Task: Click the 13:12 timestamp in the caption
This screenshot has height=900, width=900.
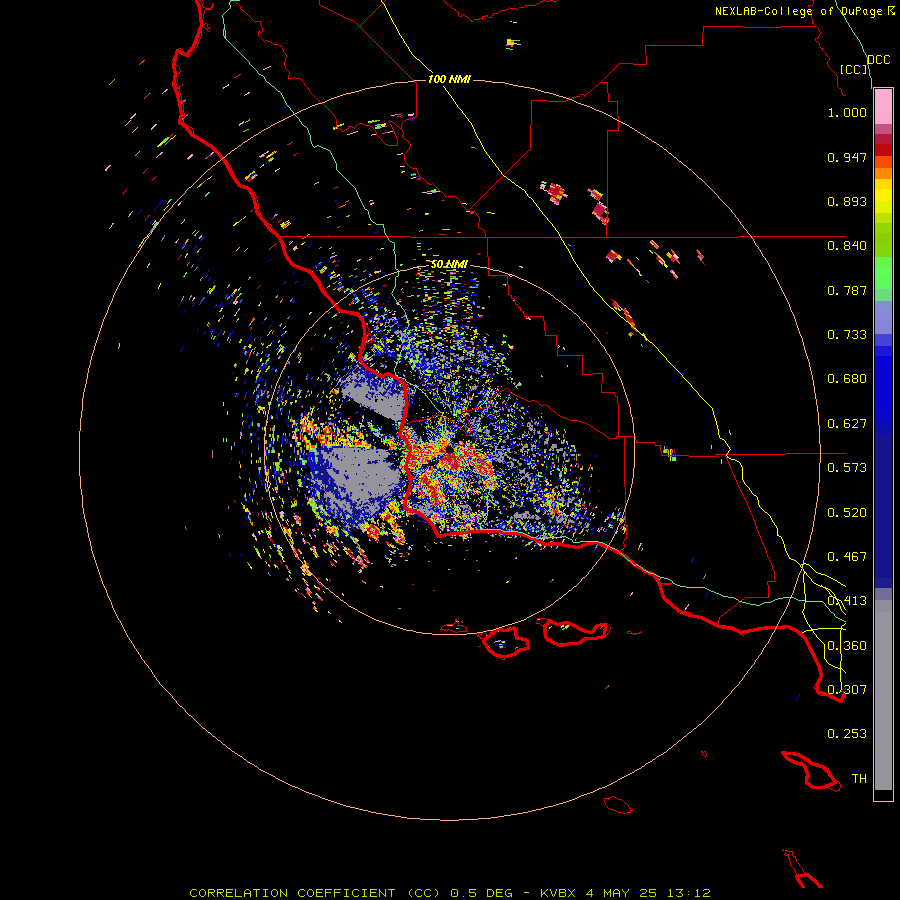Action: (x=688, y=893)
